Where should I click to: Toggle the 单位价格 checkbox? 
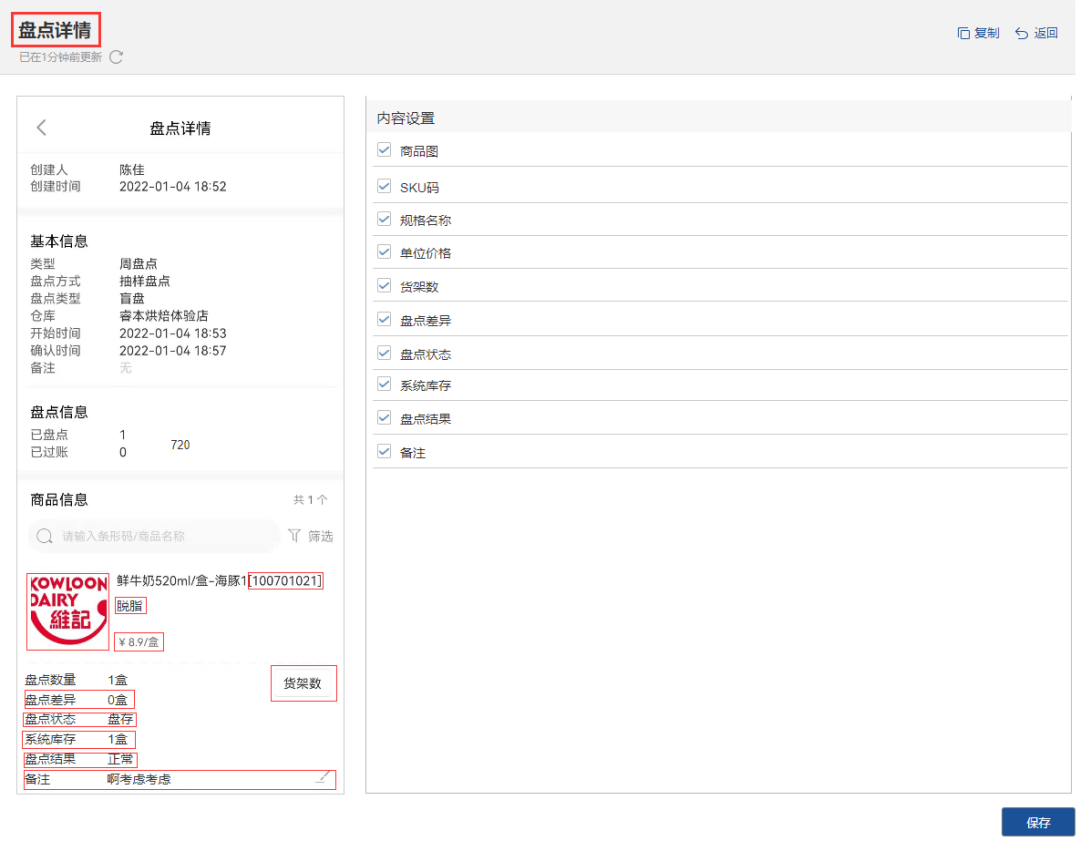[x=384, y=252]
